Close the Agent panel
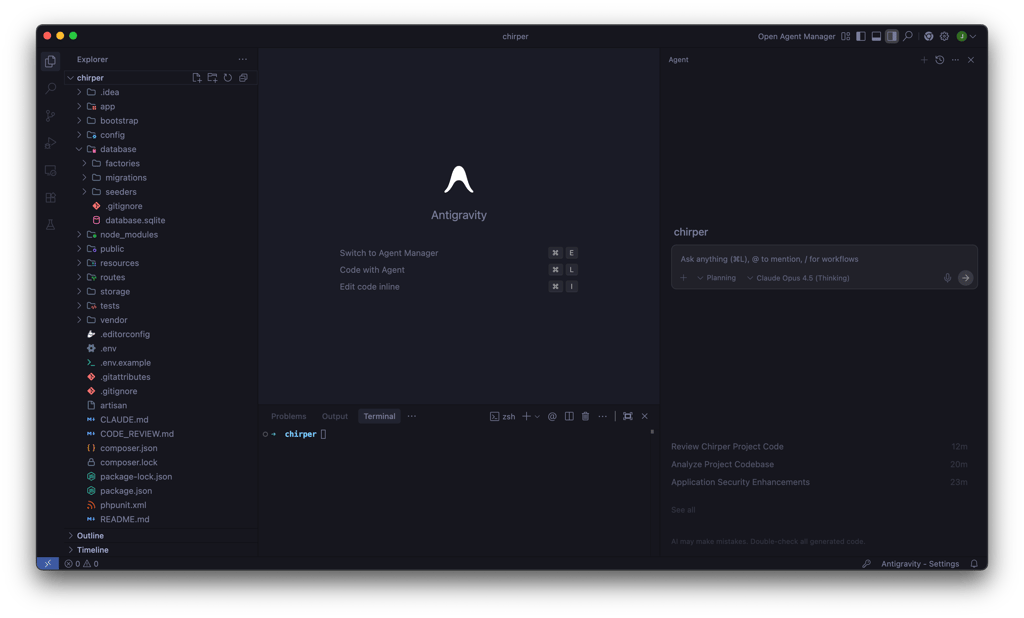The width and height of the screenshot is (1024, 618). pyautogui.click(x=971, y=59)
